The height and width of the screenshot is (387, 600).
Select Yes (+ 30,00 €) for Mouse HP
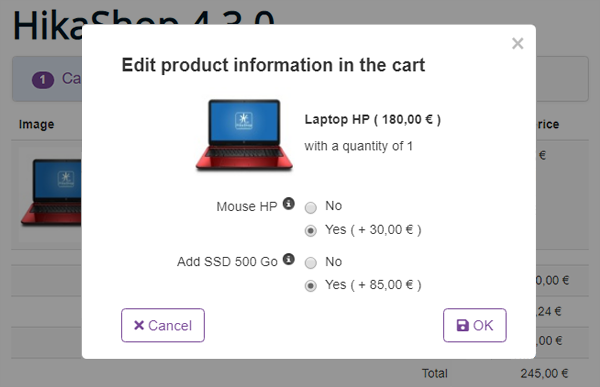pyautogui.click(x=310, y=231)
